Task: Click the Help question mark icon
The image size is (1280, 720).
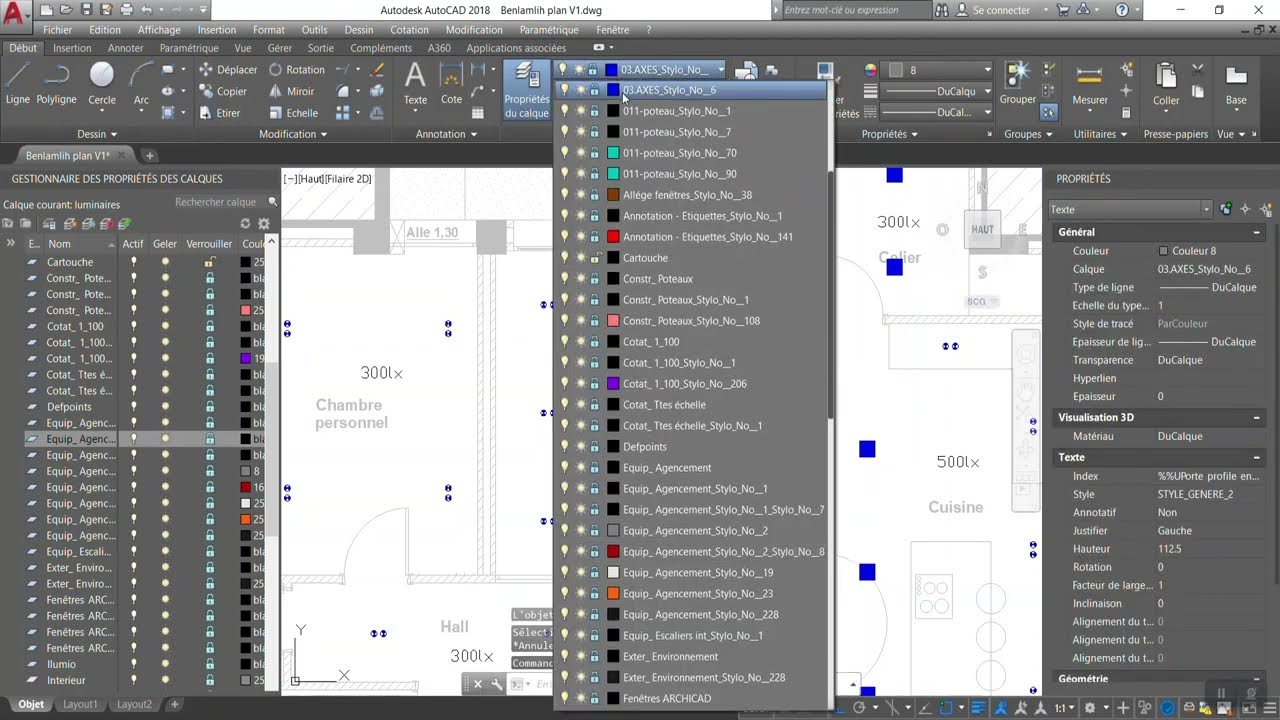Action: click(1122, 10)
